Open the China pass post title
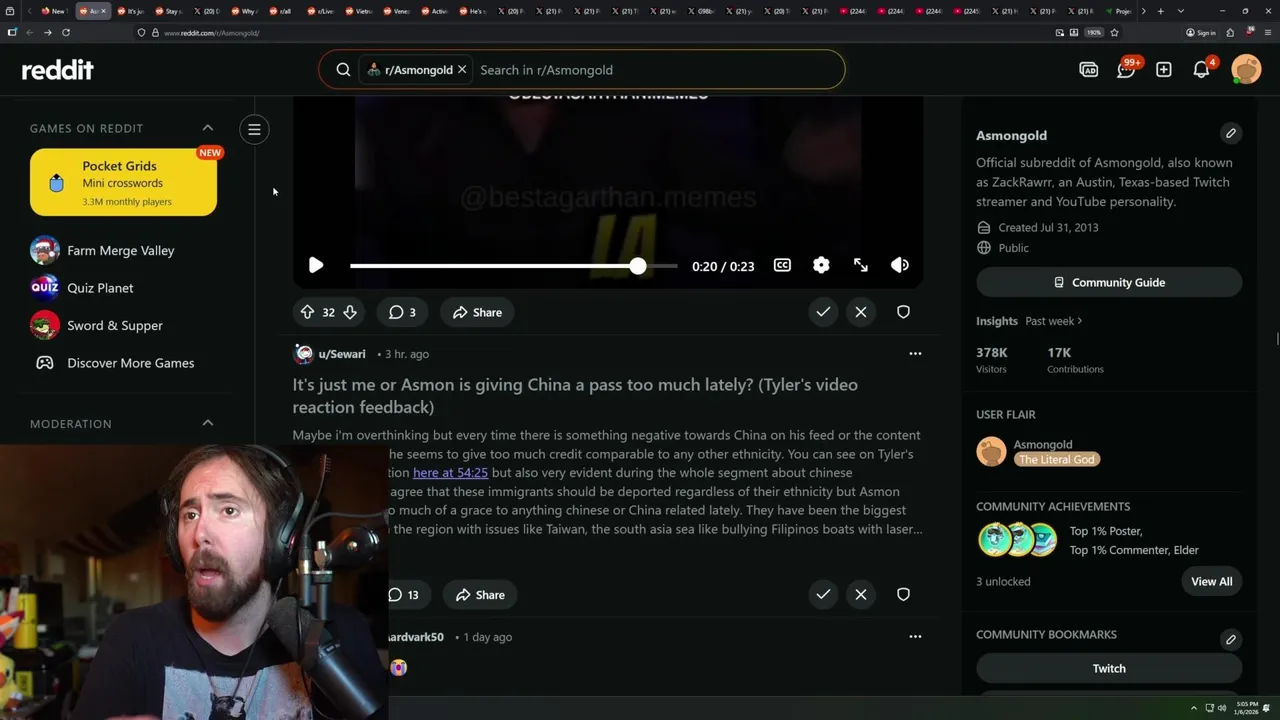This screenshot has width=1280, height=720. coord(575,396)
